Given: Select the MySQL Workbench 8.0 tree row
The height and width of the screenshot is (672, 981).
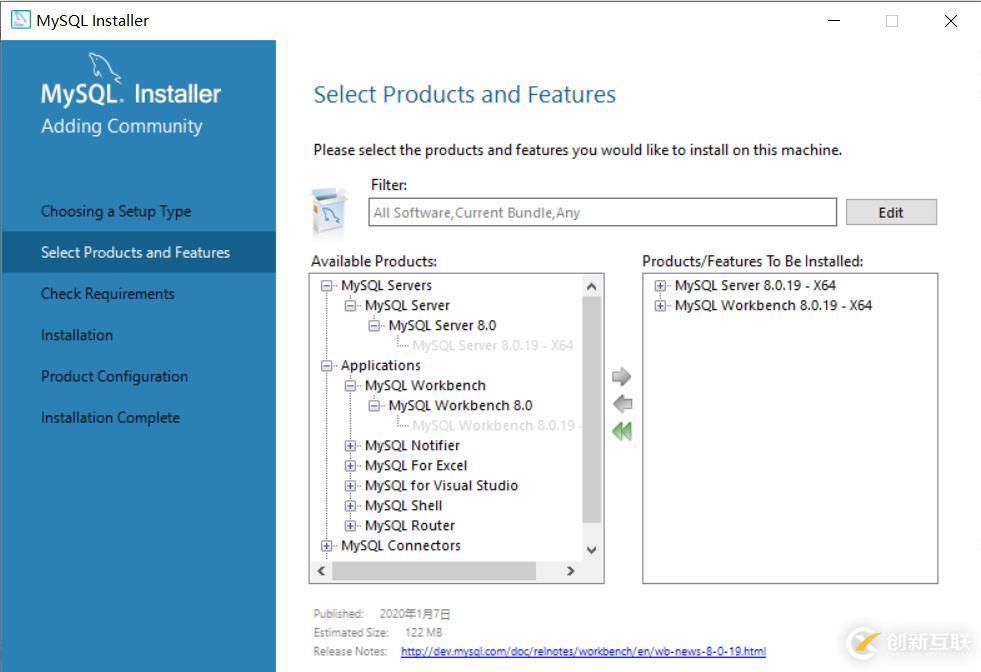Looking at the screenshot, I should pos(460,405).
